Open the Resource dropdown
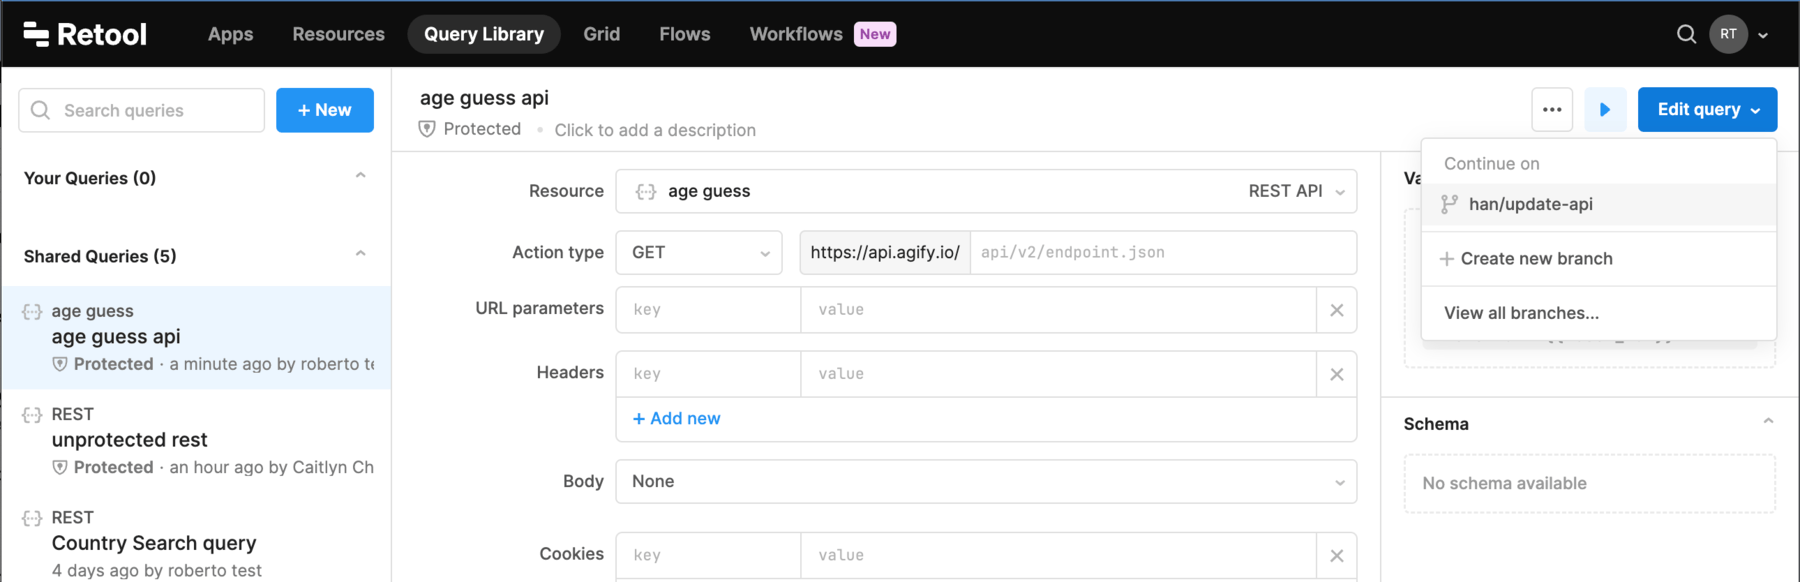Screen dimensions: 1800x582 click(x=986, y=191)
